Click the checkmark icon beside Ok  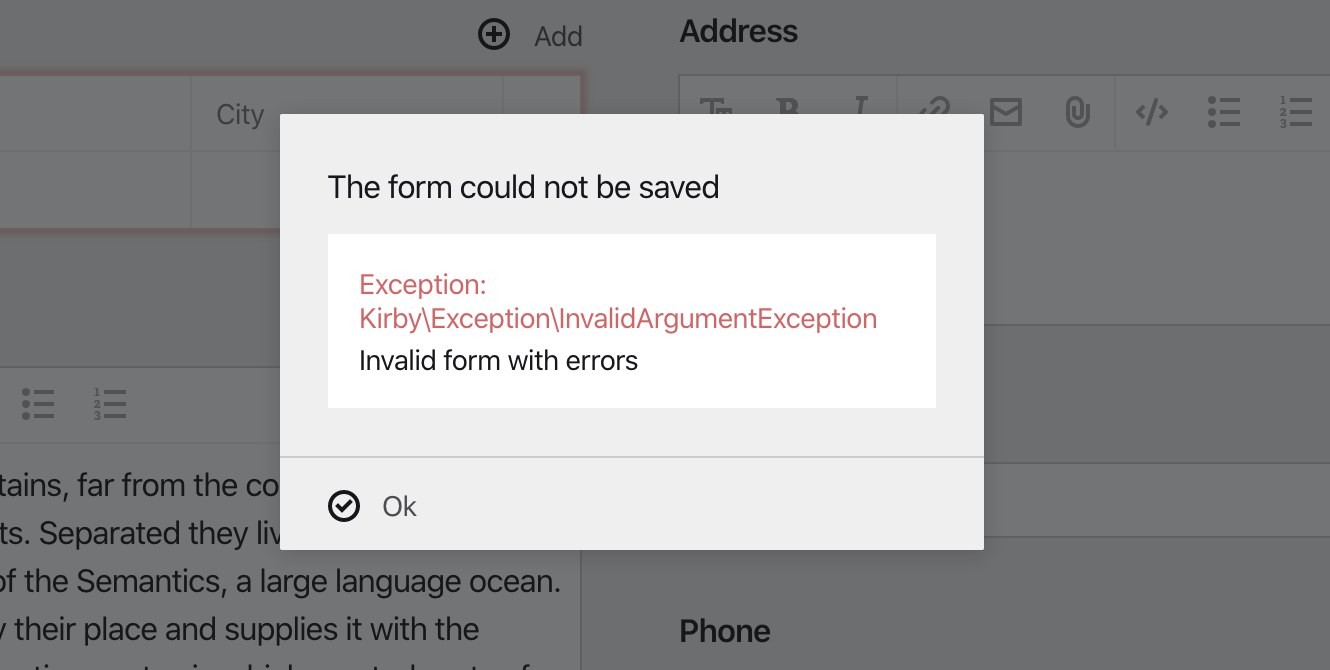(343, 507)
